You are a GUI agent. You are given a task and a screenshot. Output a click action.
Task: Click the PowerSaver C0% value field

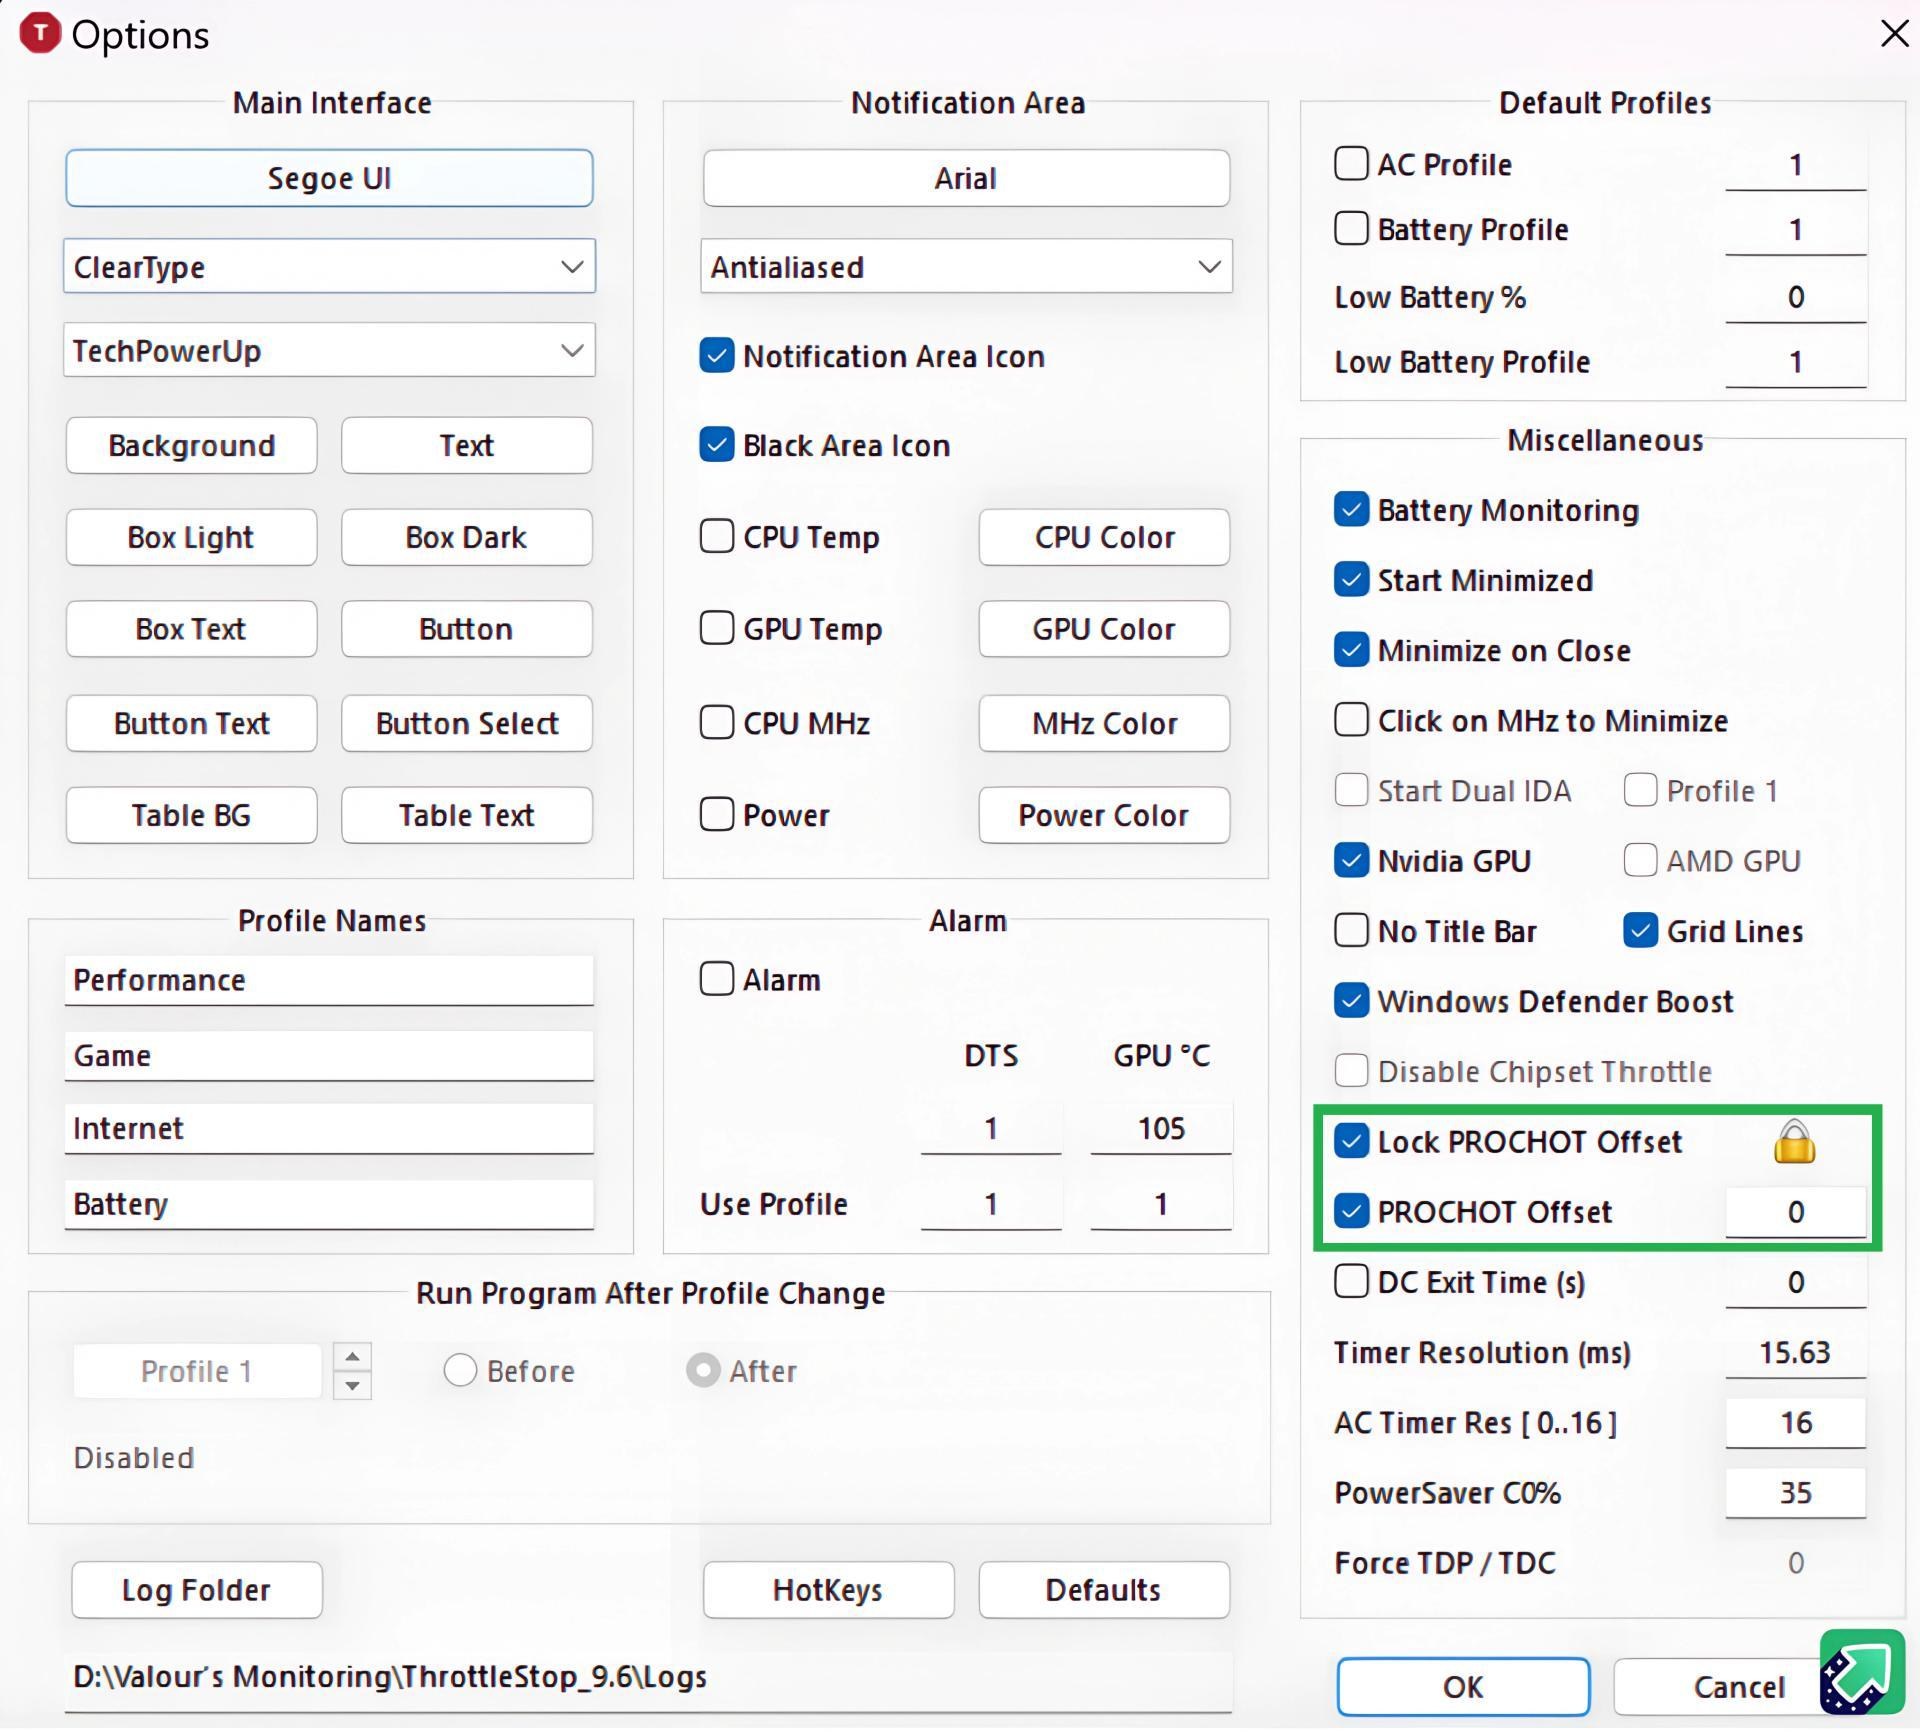(x=1795, y=1493)
